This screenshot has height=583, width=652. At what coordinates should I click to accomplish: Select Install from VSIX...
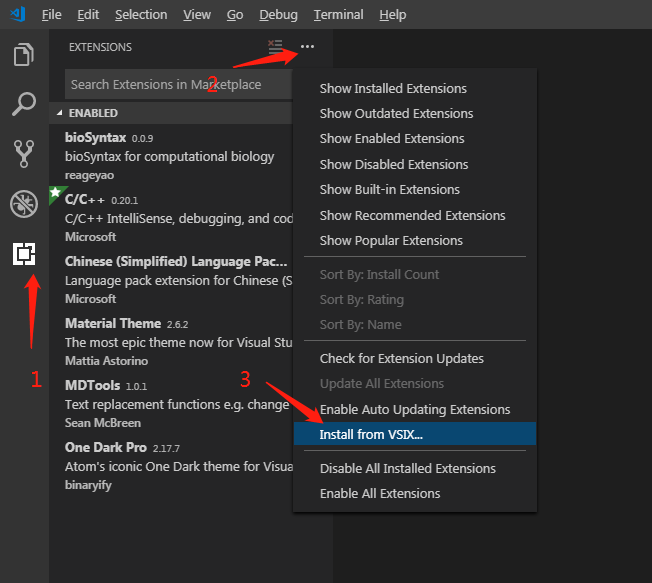[x=415, y=434]
